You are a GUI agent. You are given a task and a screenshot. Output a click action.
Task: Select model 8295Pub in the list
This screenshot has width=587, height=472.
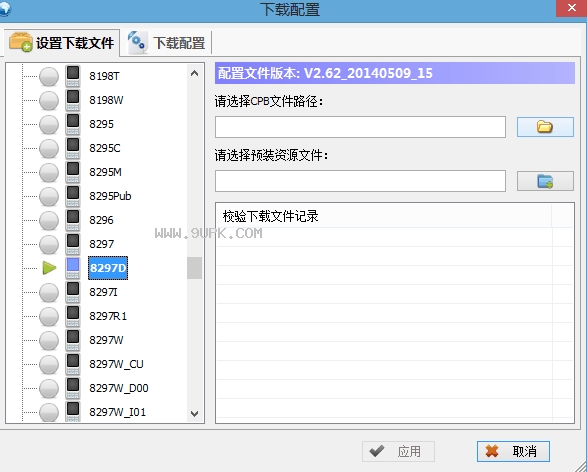[110, 196]
